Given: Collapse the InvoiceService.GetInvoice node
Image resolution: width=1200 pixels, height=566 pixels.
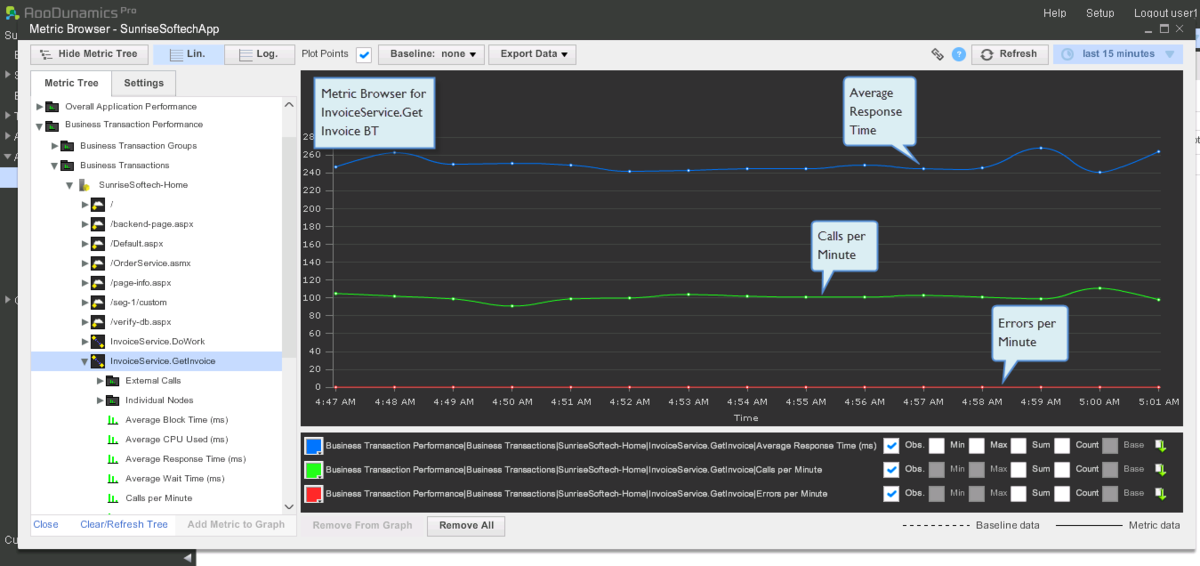Looking at the screenshot, I should [x=85, y=361].
